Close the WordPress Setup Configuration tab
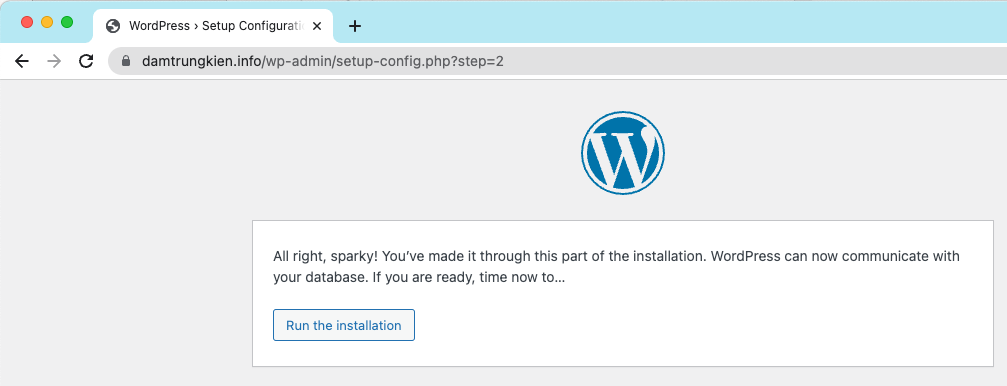 pyautogui.click(x=317, y=26)
